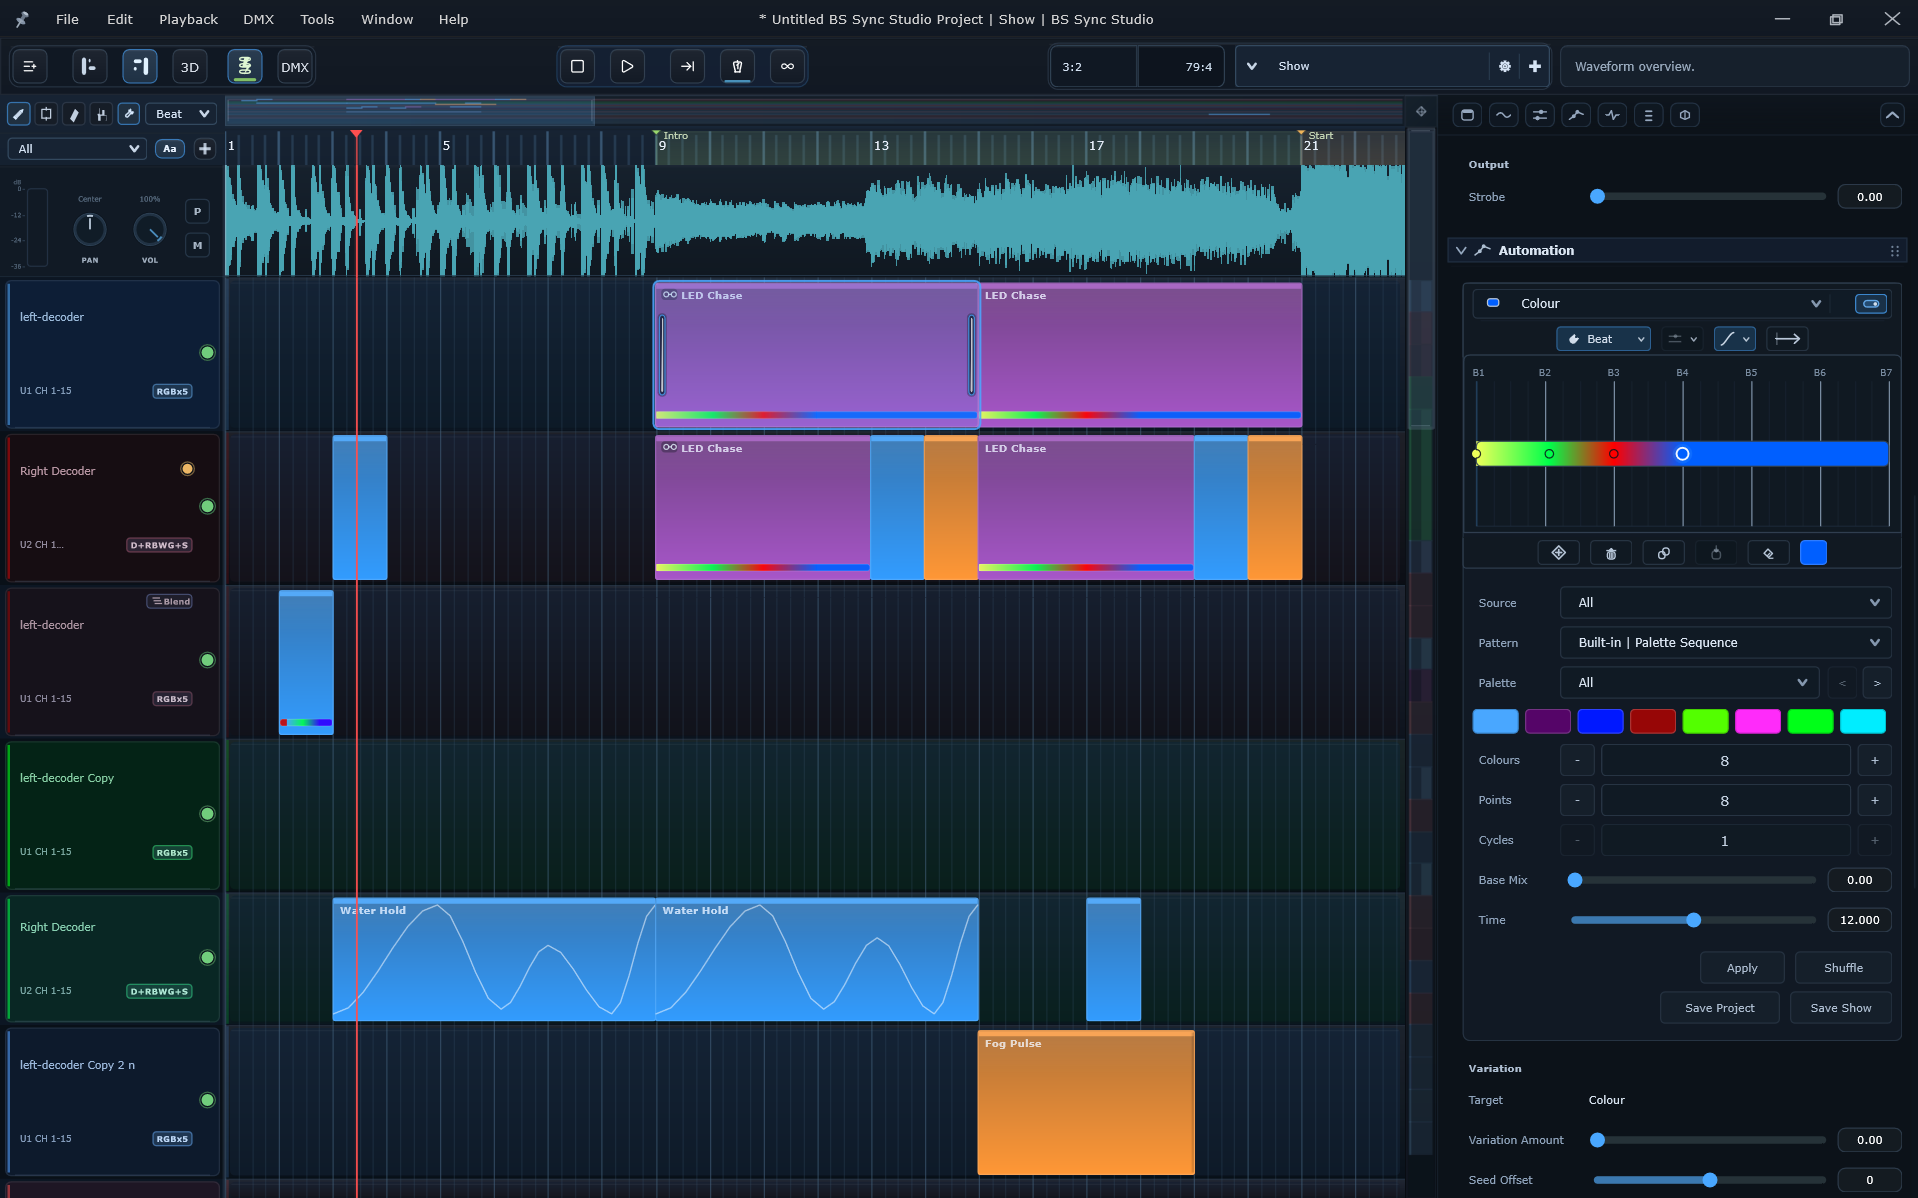Click the Shuffle button
This screenshot has height=1198, width=1918.
pyautogui.click(x=1843, y=968)
